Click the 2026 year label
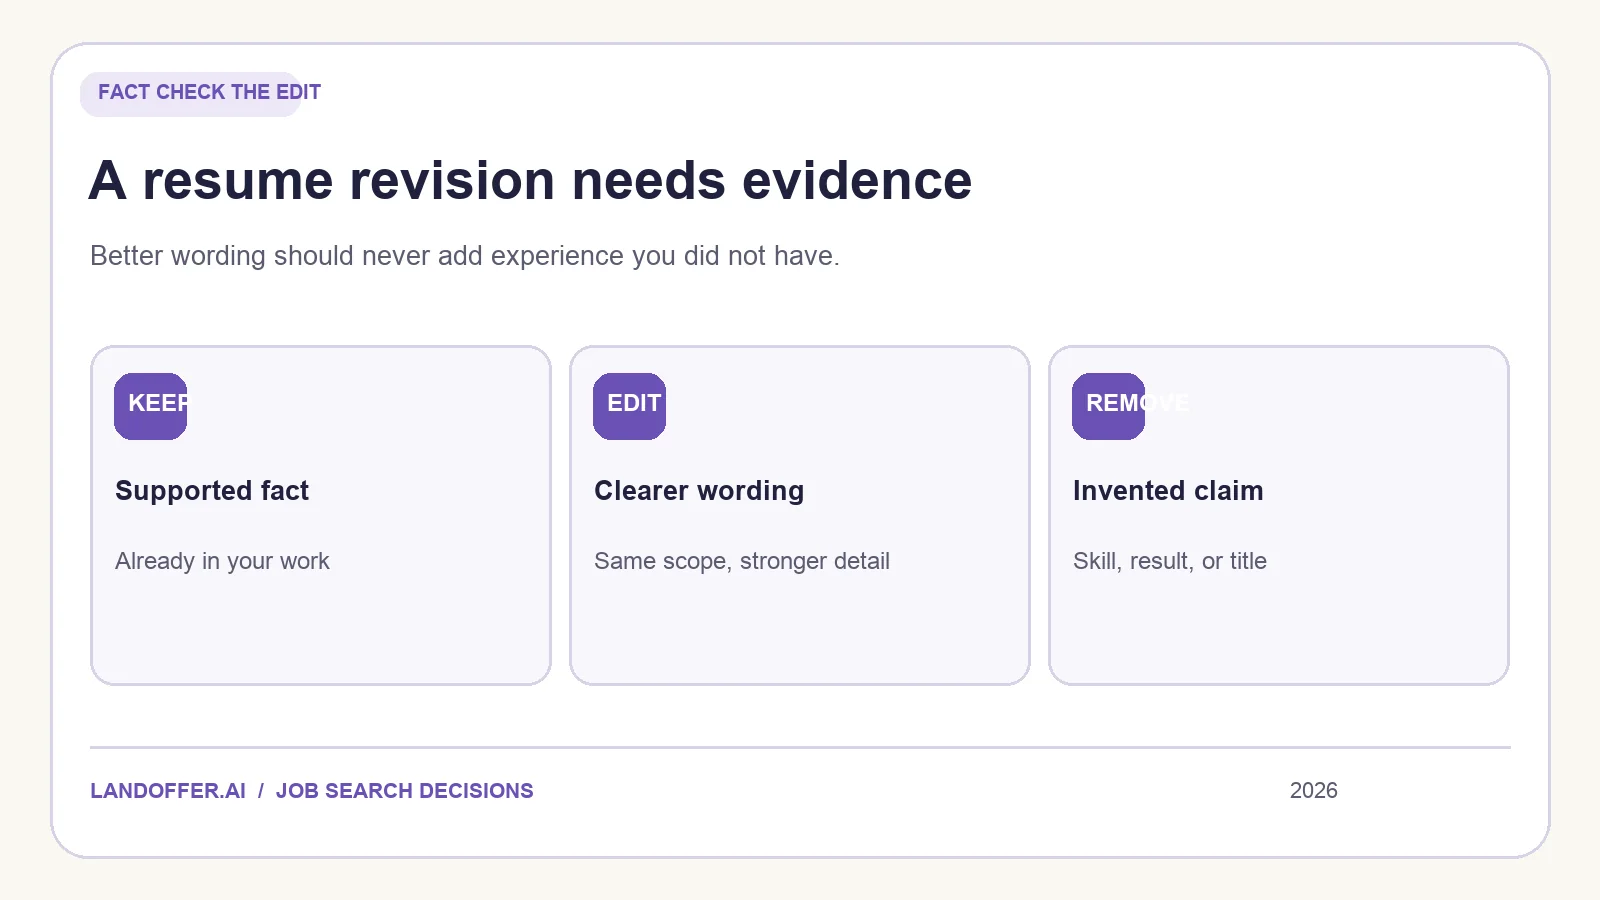 1314,791
